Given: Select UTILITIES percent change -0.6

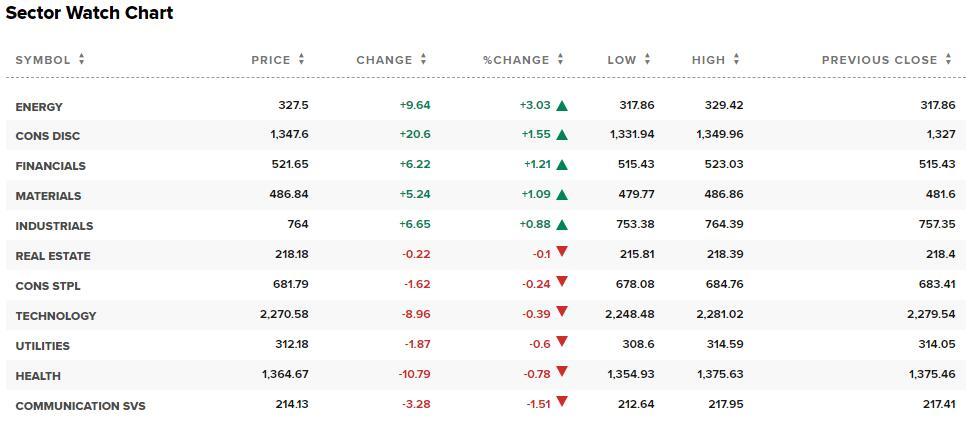Looking at the screenshot, I should [541, 344].
